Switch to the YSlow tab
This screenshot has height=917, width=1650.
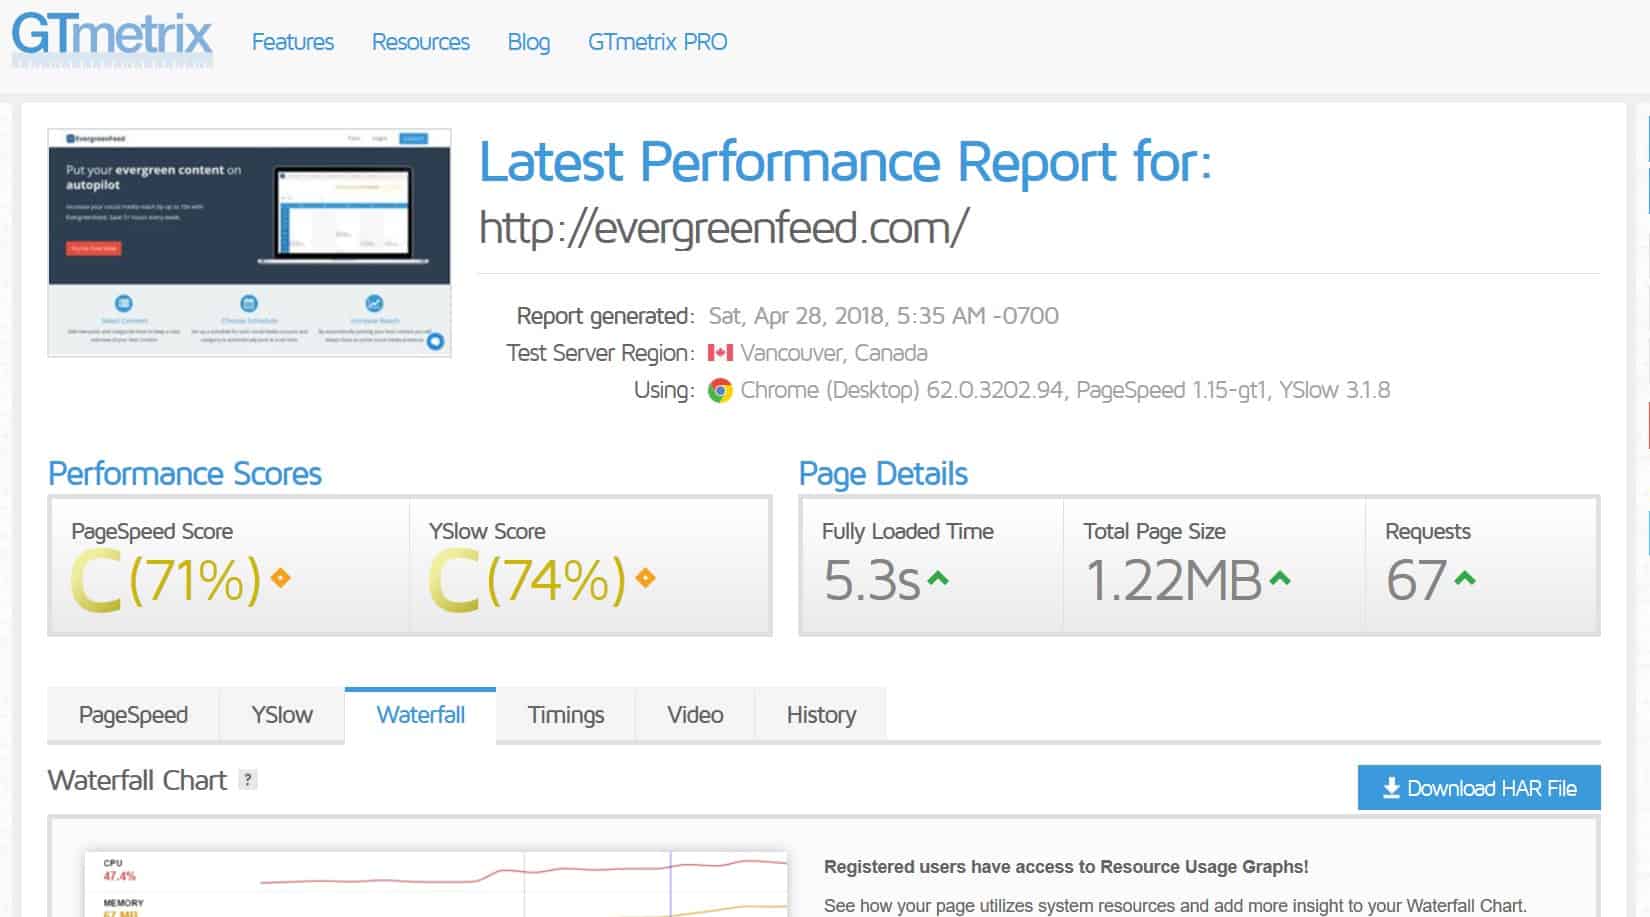click(x=282, y=715)
